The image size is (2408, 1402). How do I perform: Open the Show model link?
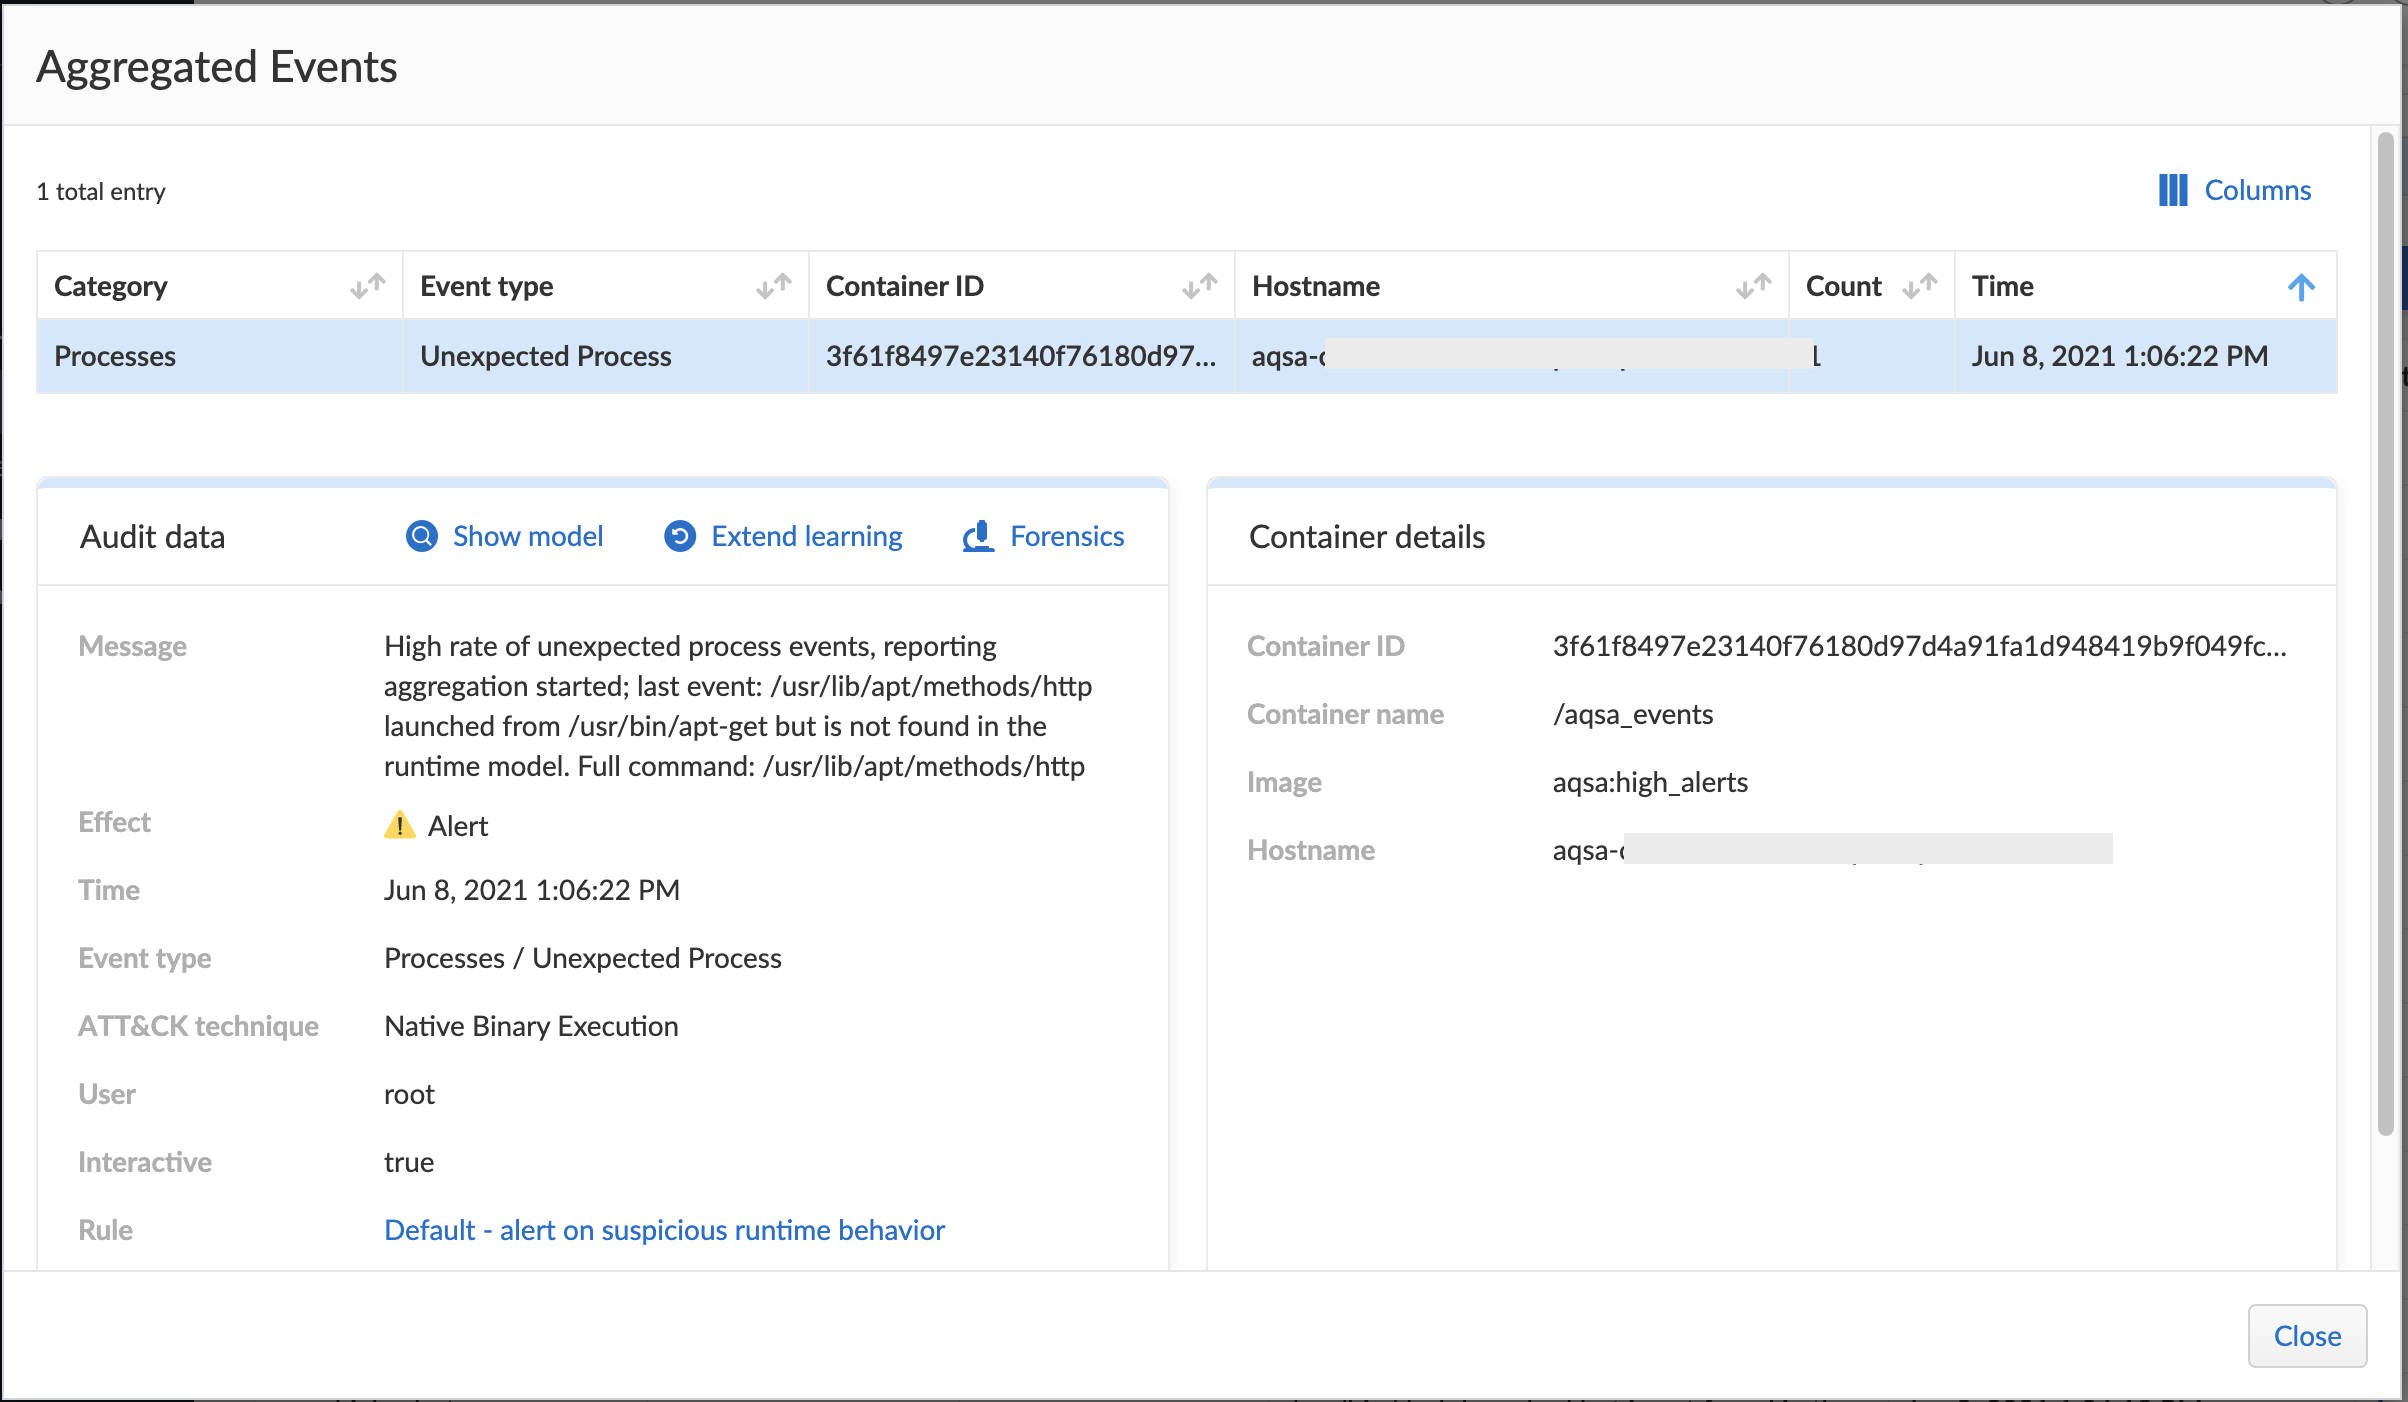tap(527, 536)
